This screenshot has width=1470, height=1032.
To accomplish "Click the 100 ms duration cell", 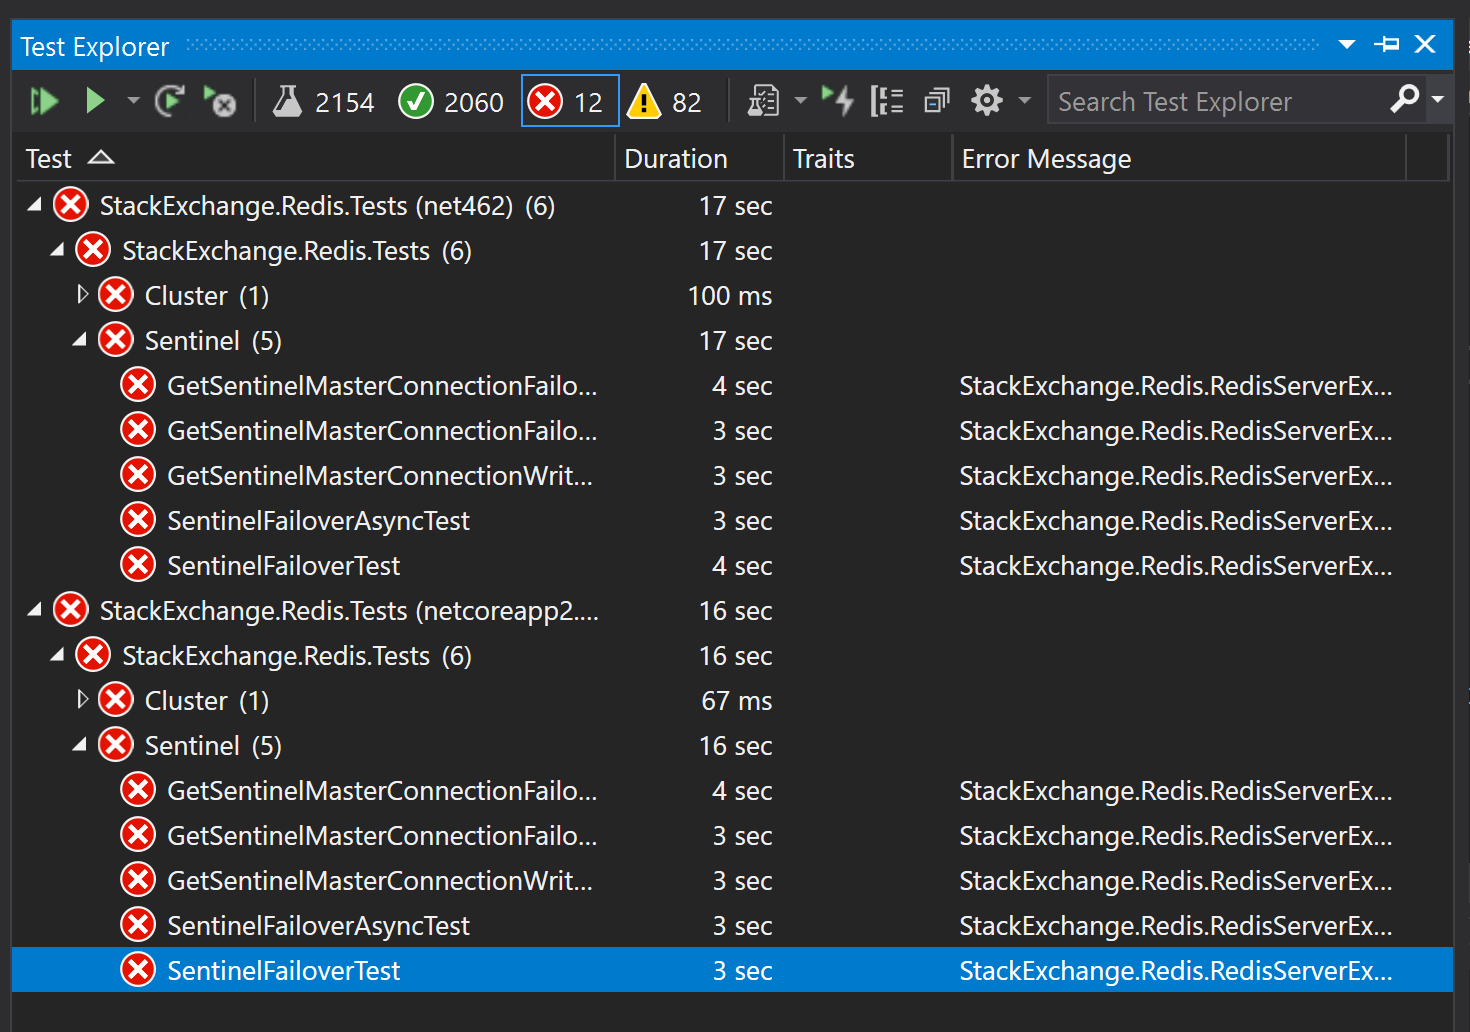I will (730, 296).
